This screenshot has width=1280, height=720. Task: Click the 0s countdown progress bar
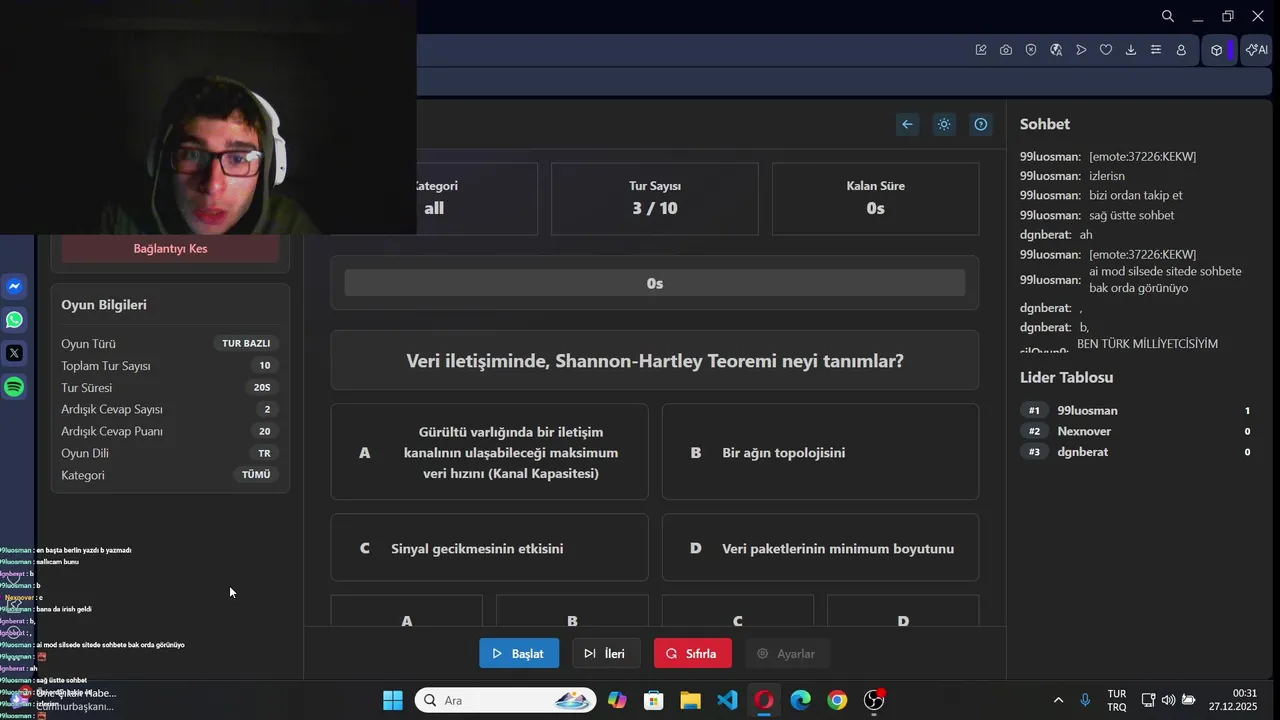click(x=655, y=283)
